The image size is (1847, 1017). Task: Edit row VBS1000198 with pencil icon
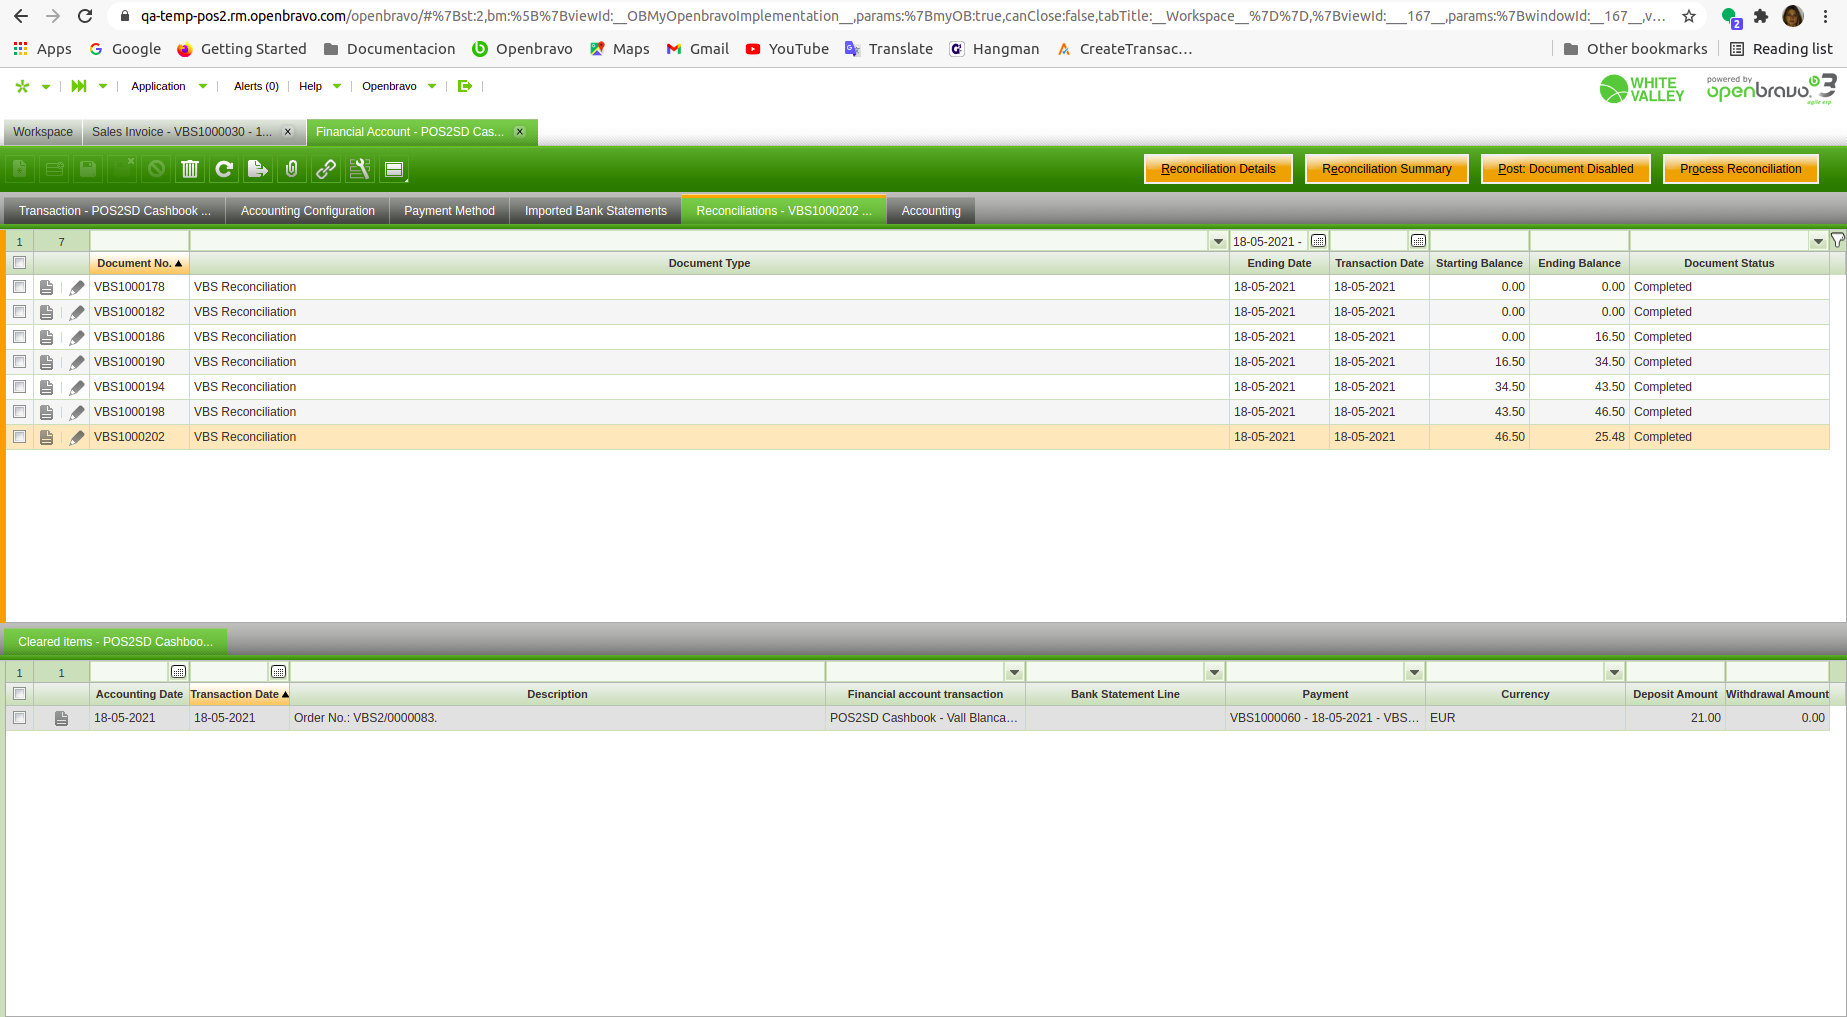coord(77,412)
